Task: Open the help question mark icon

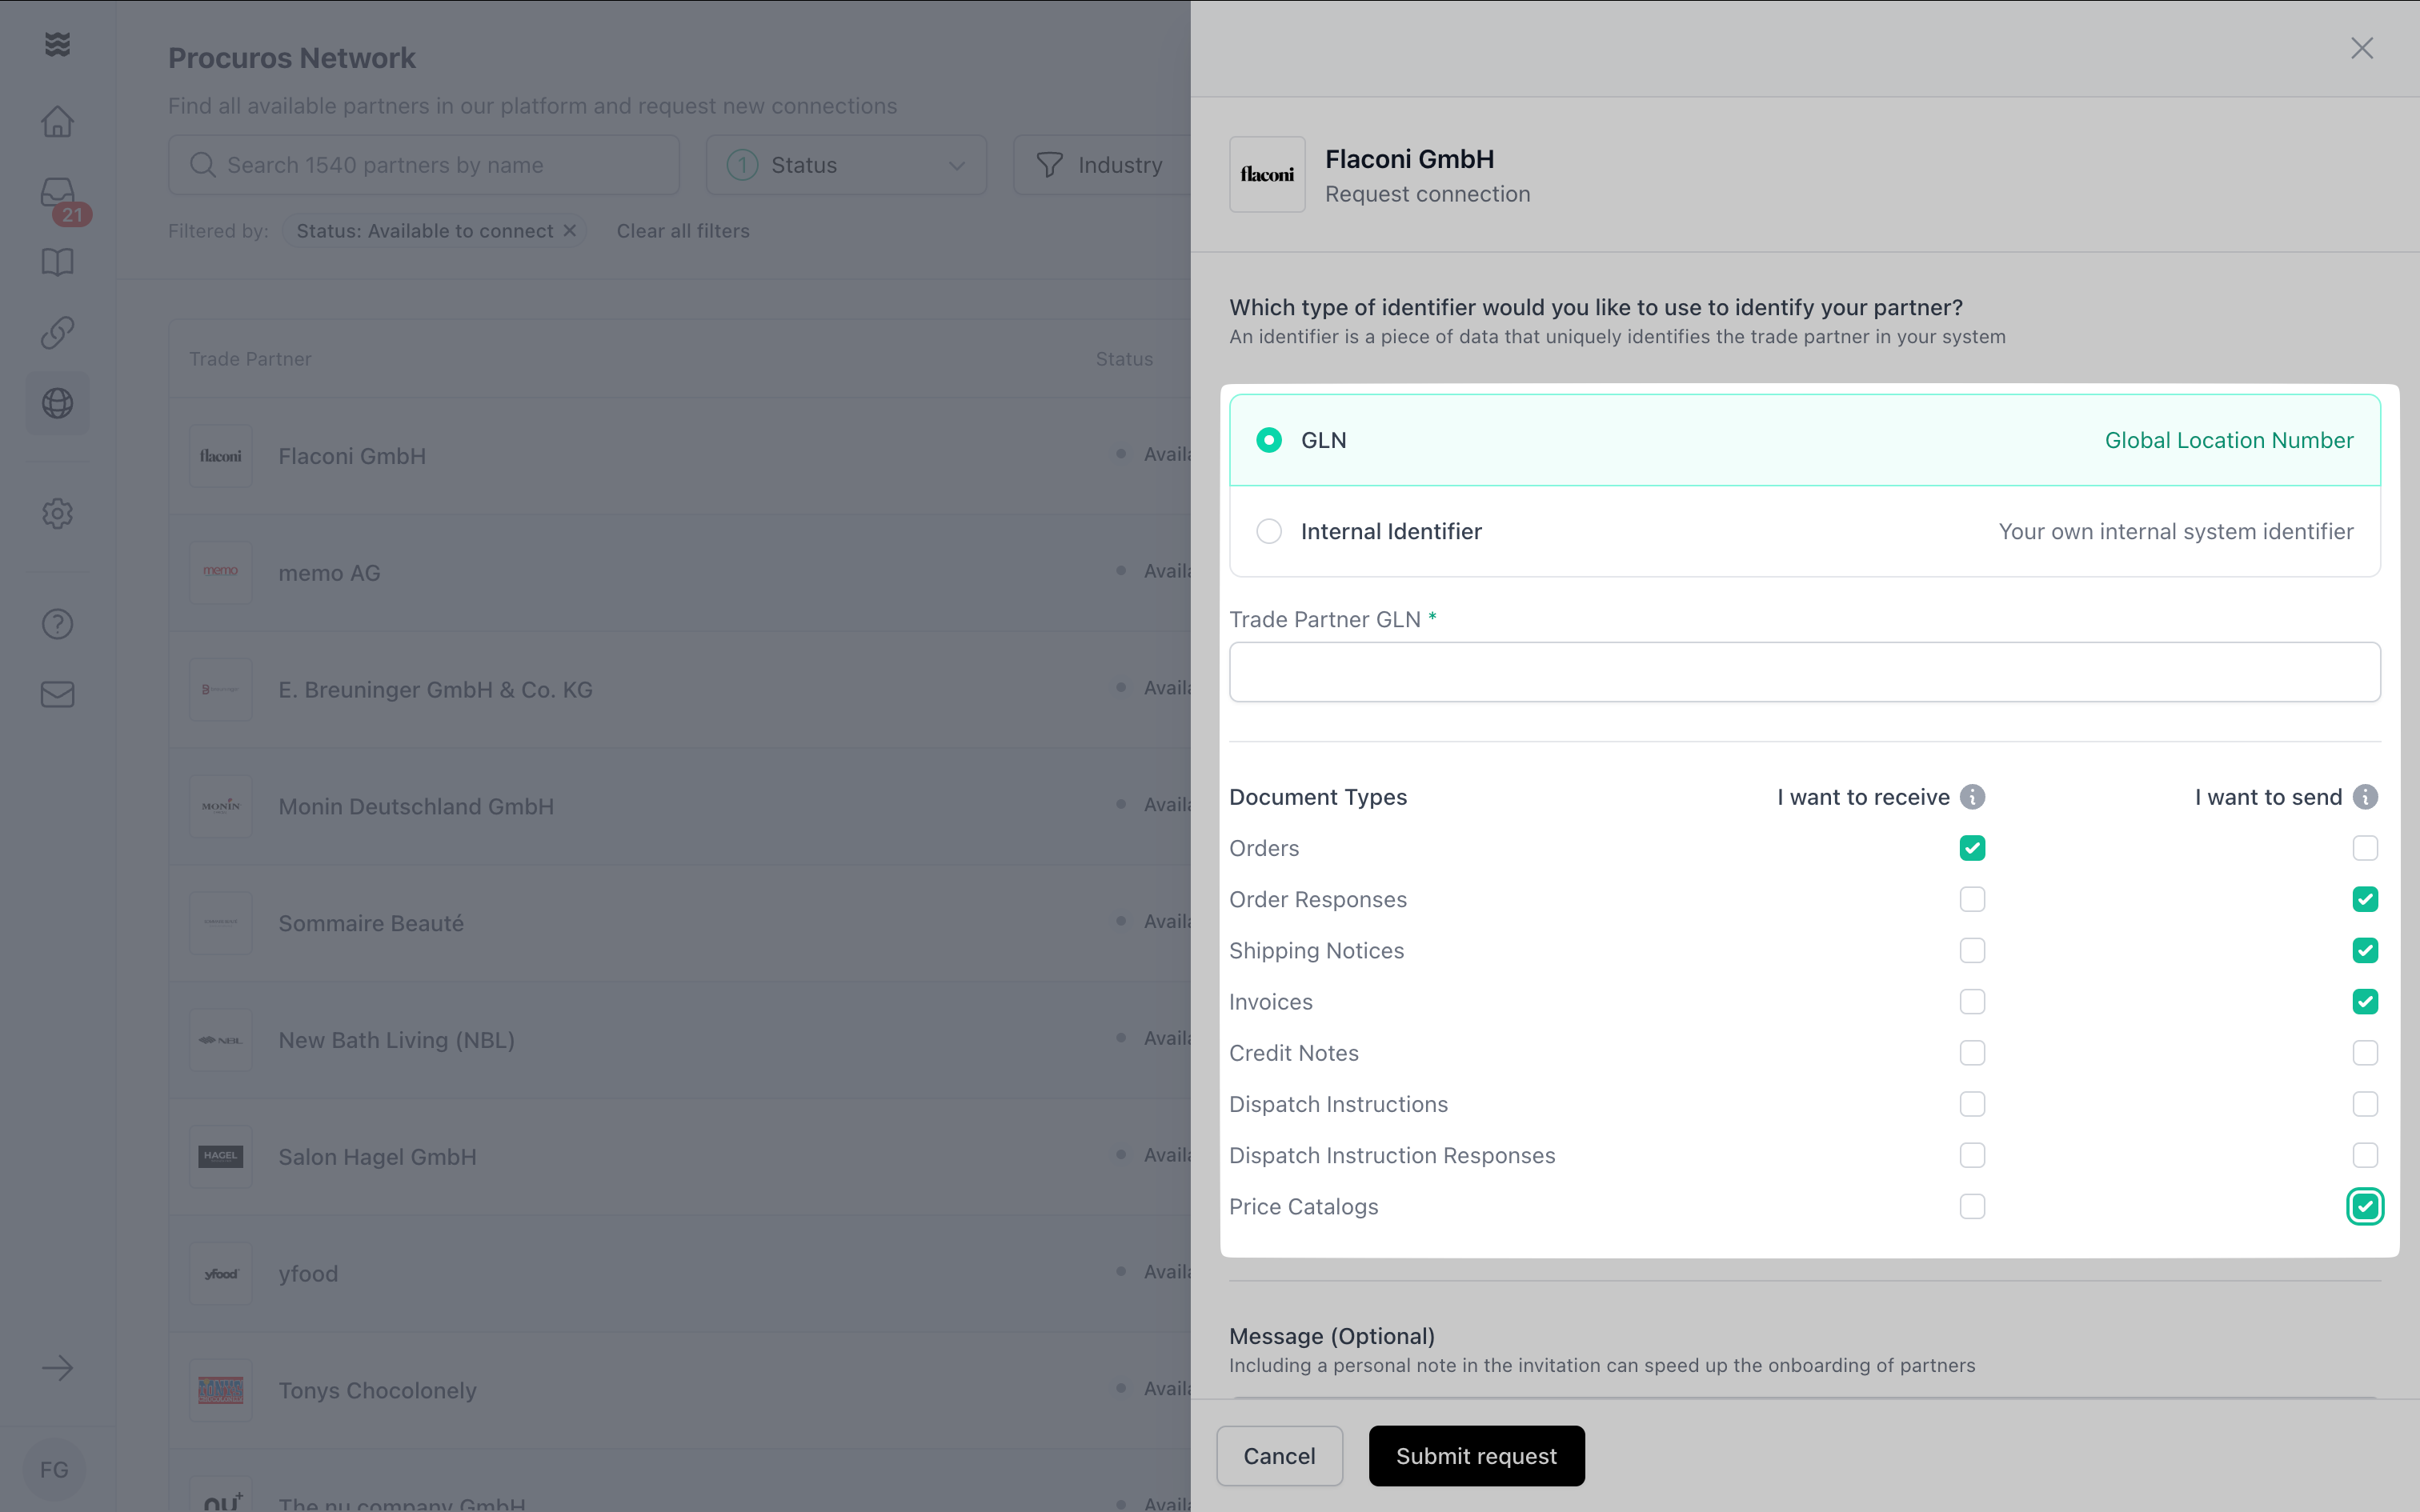Action: [57, 624]
